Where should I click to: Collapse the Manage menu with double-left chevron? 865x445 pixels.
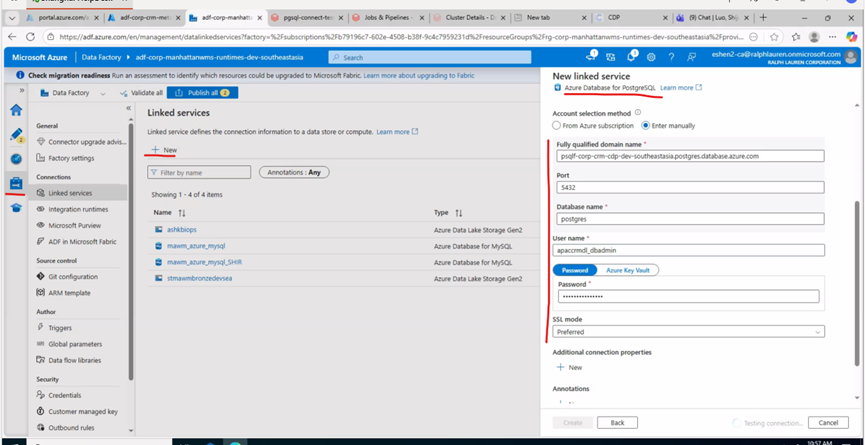[128, 108]
